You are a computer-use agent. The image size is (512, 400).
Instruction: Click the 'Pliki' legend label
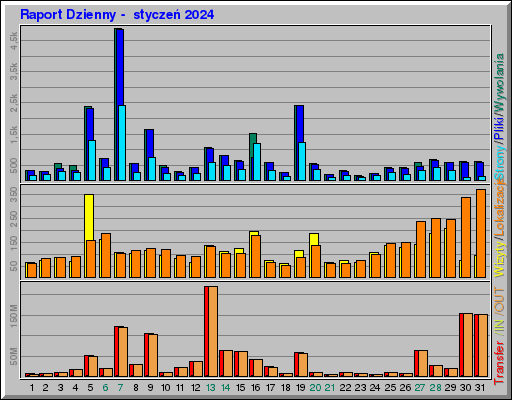coord(499,128)
